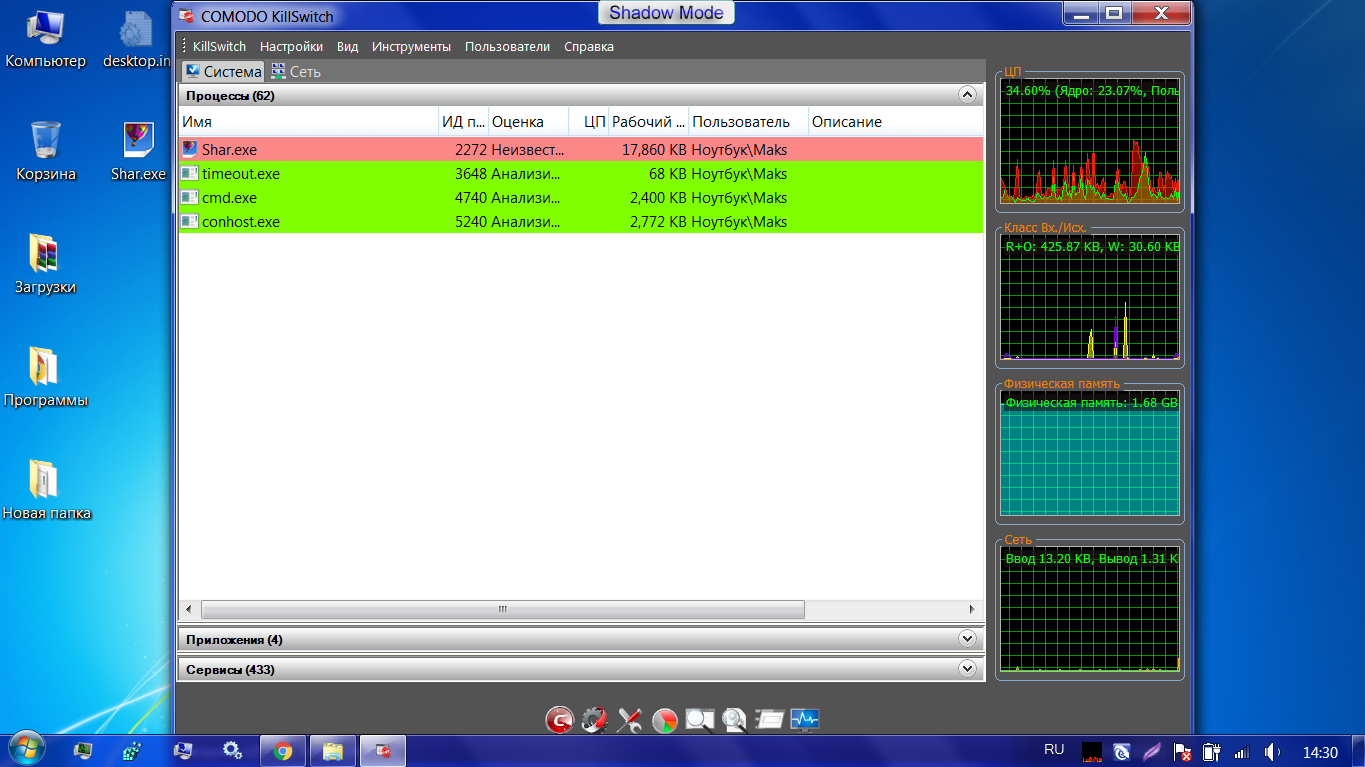This screenshot has height=767, width=1365.
Task: Click the grey panel window toolbar icon
Action: pyautogui.click(x=770, y=719)
